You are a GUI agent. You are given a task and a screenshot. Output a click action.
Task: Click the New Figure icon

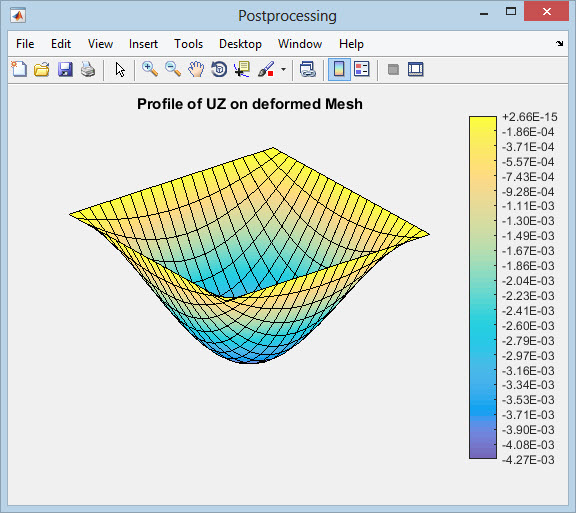pos(19,69)
